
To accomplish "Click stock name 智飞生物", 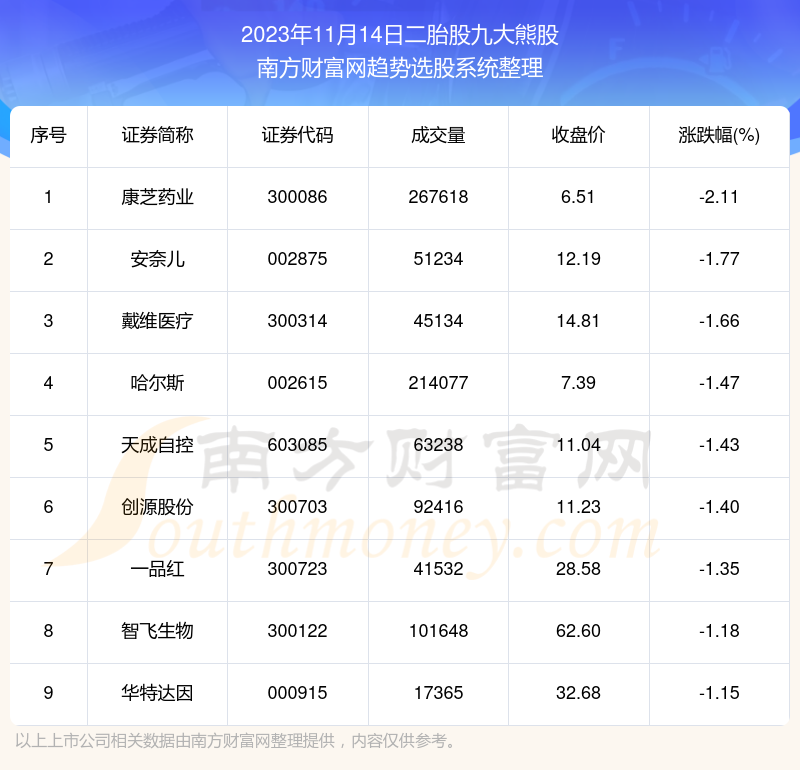I will 157,631.
